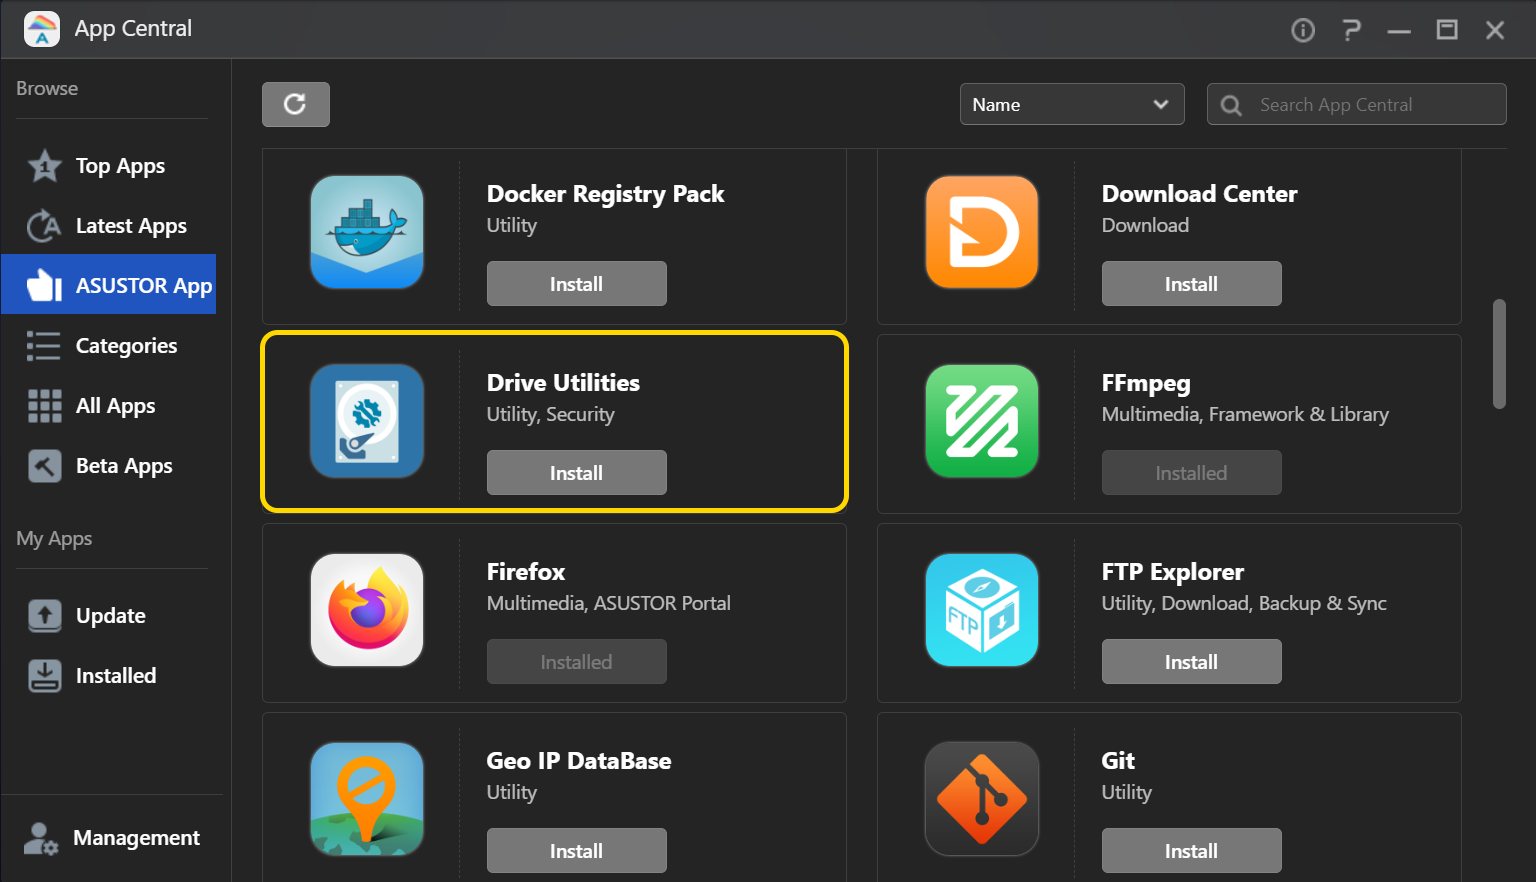1536x882 pixels.
Task: Click the search magnifier icon
Action: pos(1231,105)
